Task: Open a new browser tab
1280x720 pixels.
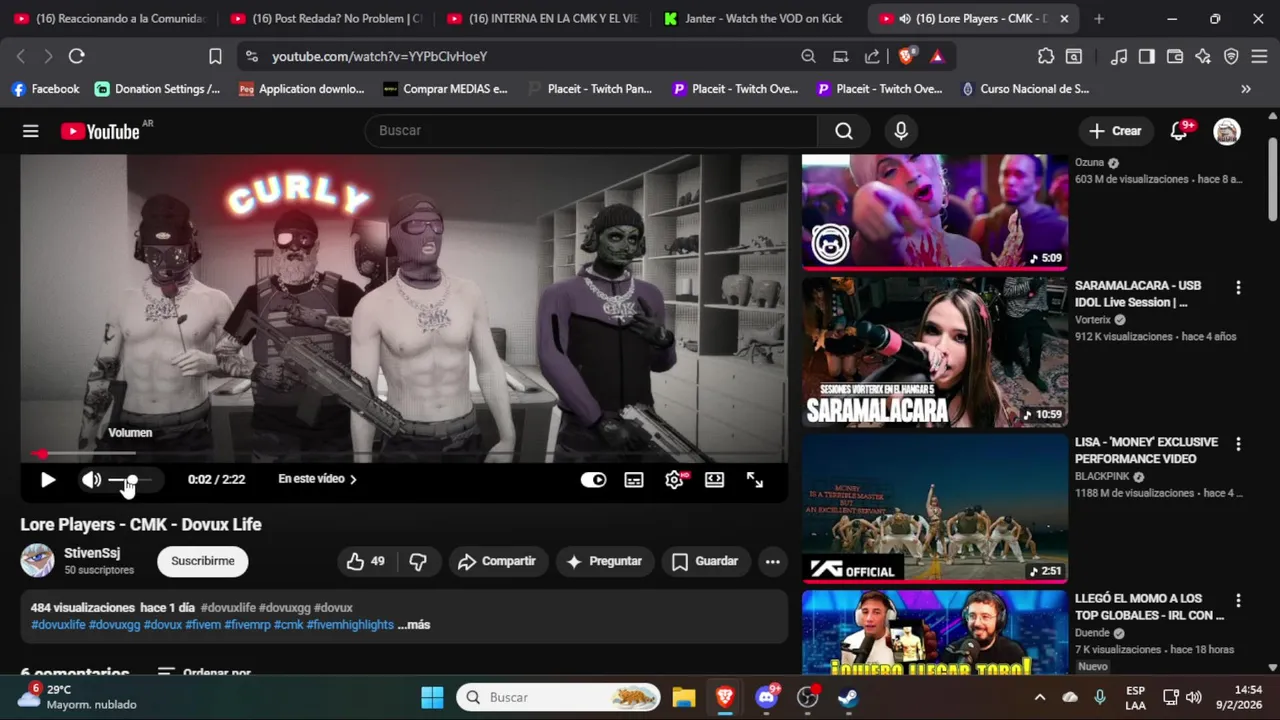Action: [1099, 18]
